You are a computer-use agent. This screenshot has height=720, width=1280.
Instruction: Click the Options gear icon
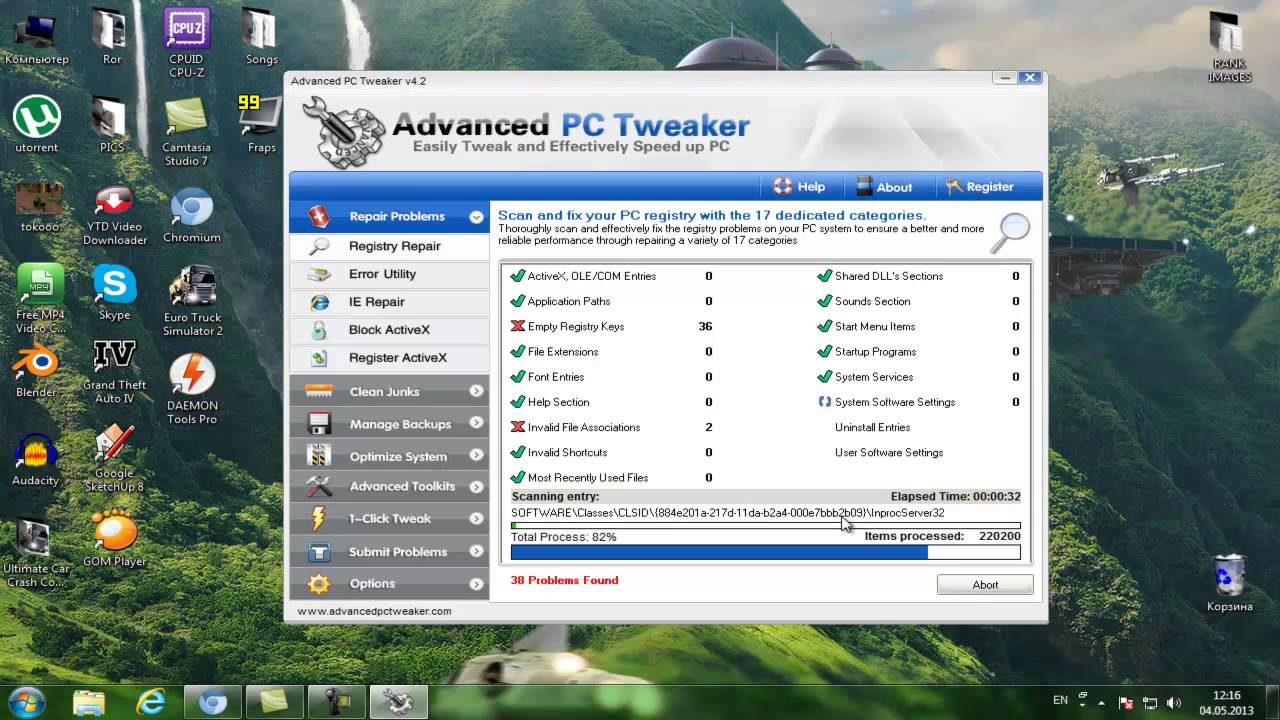(x=319, y=584)
